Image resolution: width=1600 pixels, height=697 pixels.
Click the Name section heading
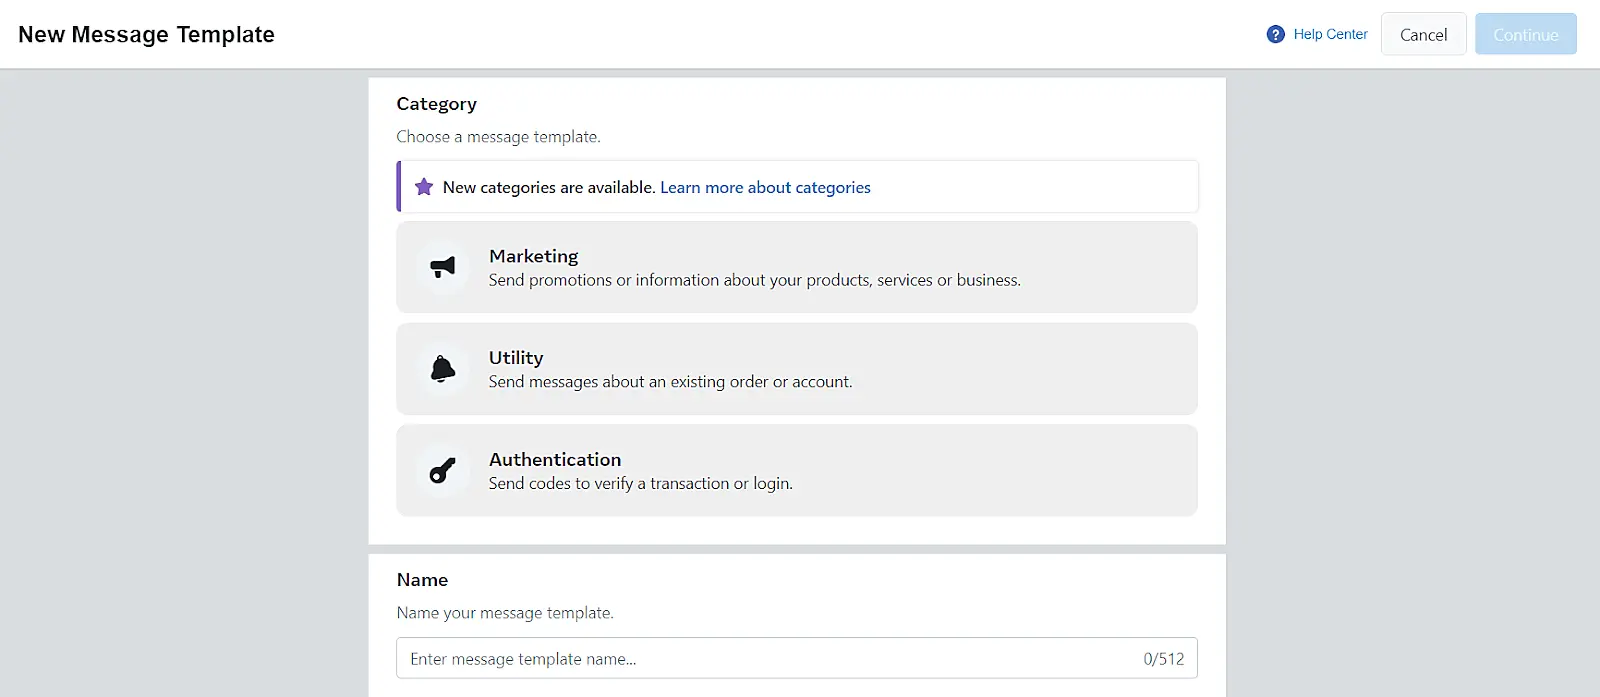(x=422, y=580)
